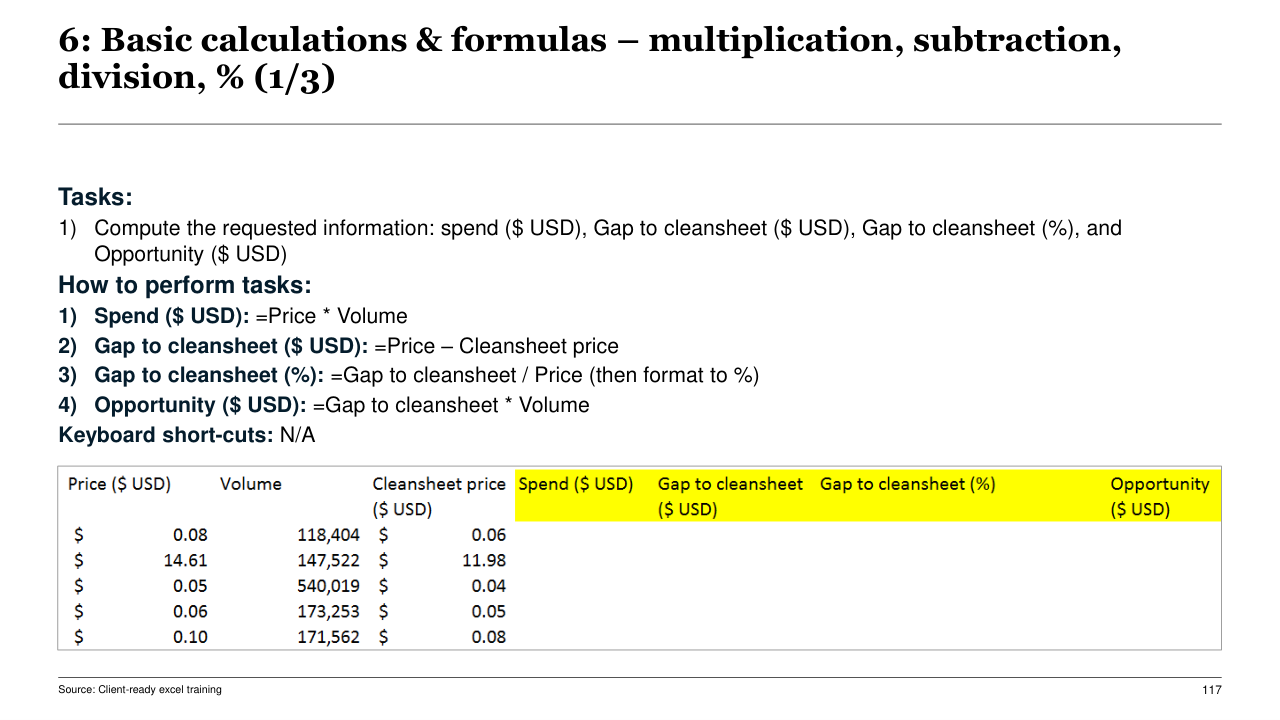Click the "=Gap to cleansheet * Volume" formula text
Viewport: 1280px width, 720px height.
pyautogui.click(x=451, y=405)
